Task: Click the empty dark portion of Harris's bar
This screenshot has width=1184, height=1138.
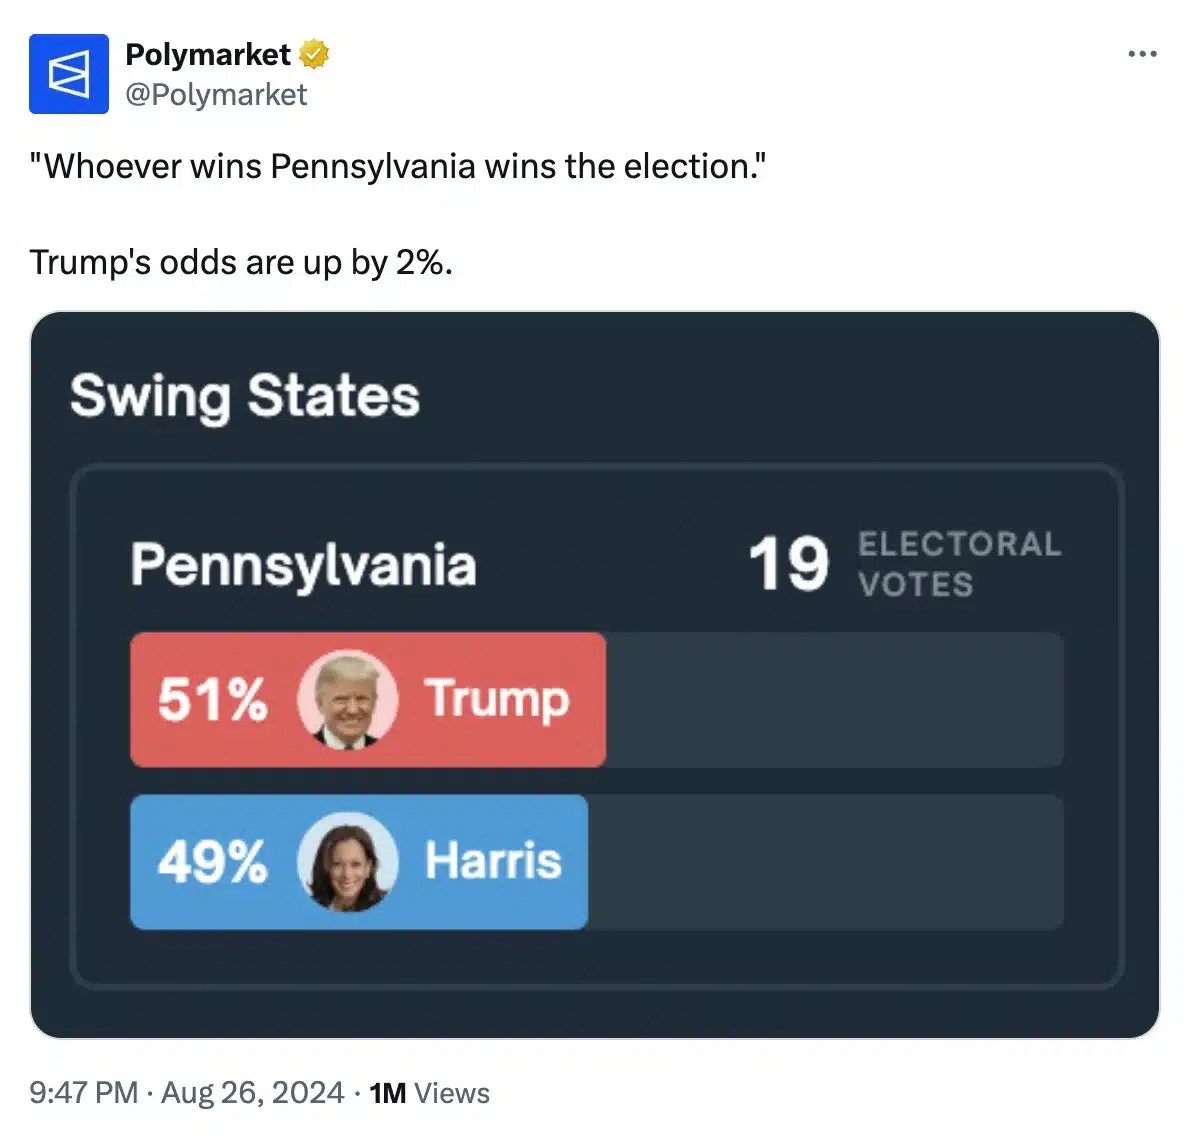Action: pos(825,862)
